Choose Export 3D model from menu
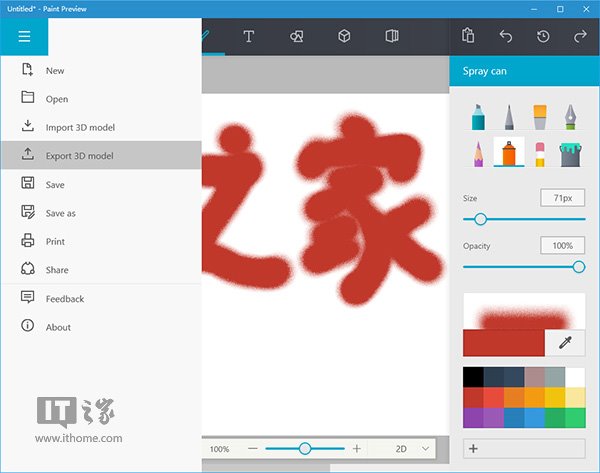The width and height of the screenshot is (600, 473). pyautogui.click(x=80, y=156)
